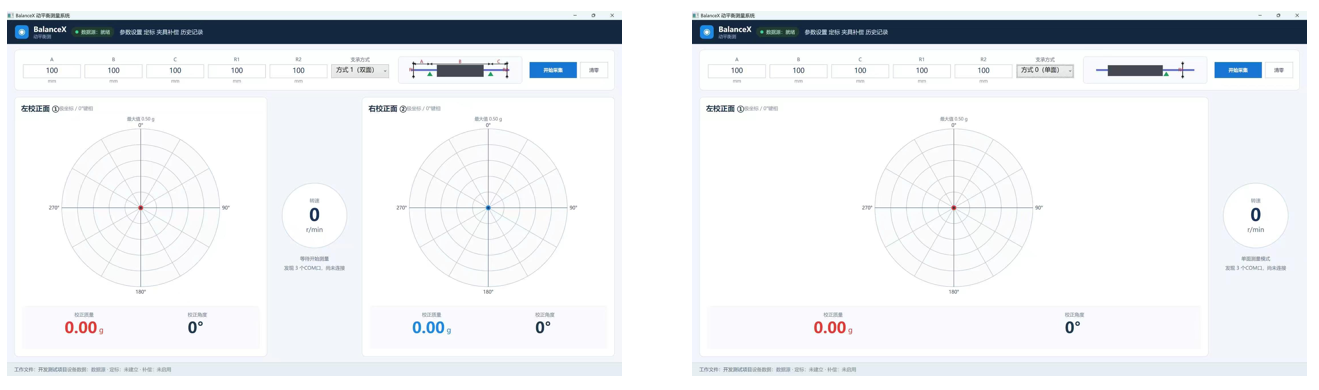
Task: Focus the B value field, 方式 0 window
Action: (x=798, y=71)
